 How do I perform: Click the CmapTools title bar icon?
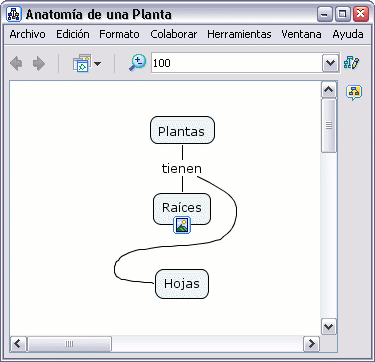coord(14,14)
